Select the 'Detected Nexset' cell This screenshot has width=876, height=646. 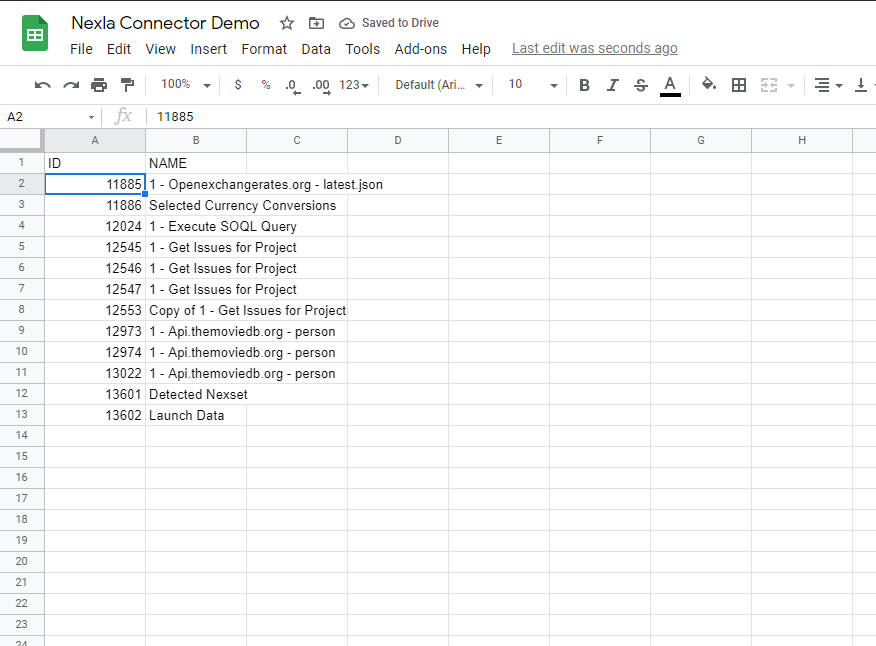point(196,394)
